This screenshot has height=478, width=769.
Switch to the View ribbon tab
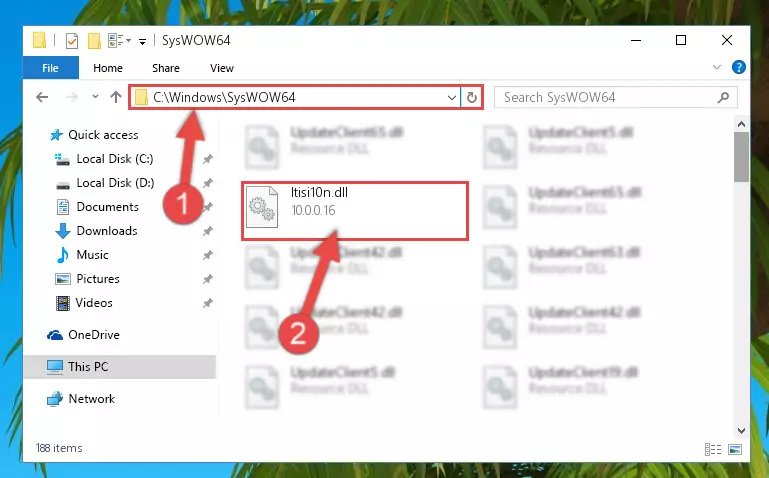pos(222,68)
